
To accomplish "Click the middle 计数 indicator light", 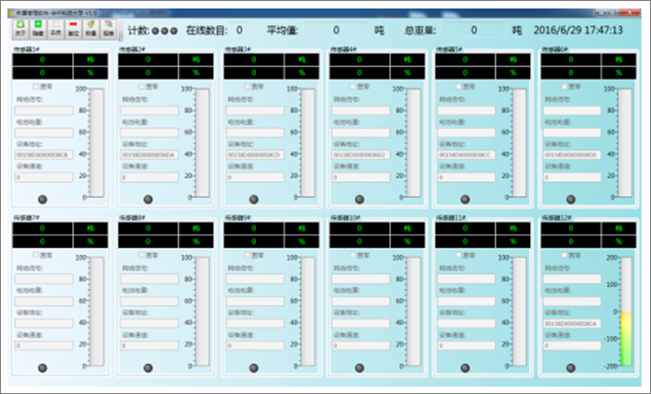I will pyautogui.click(x=164, y=31).
